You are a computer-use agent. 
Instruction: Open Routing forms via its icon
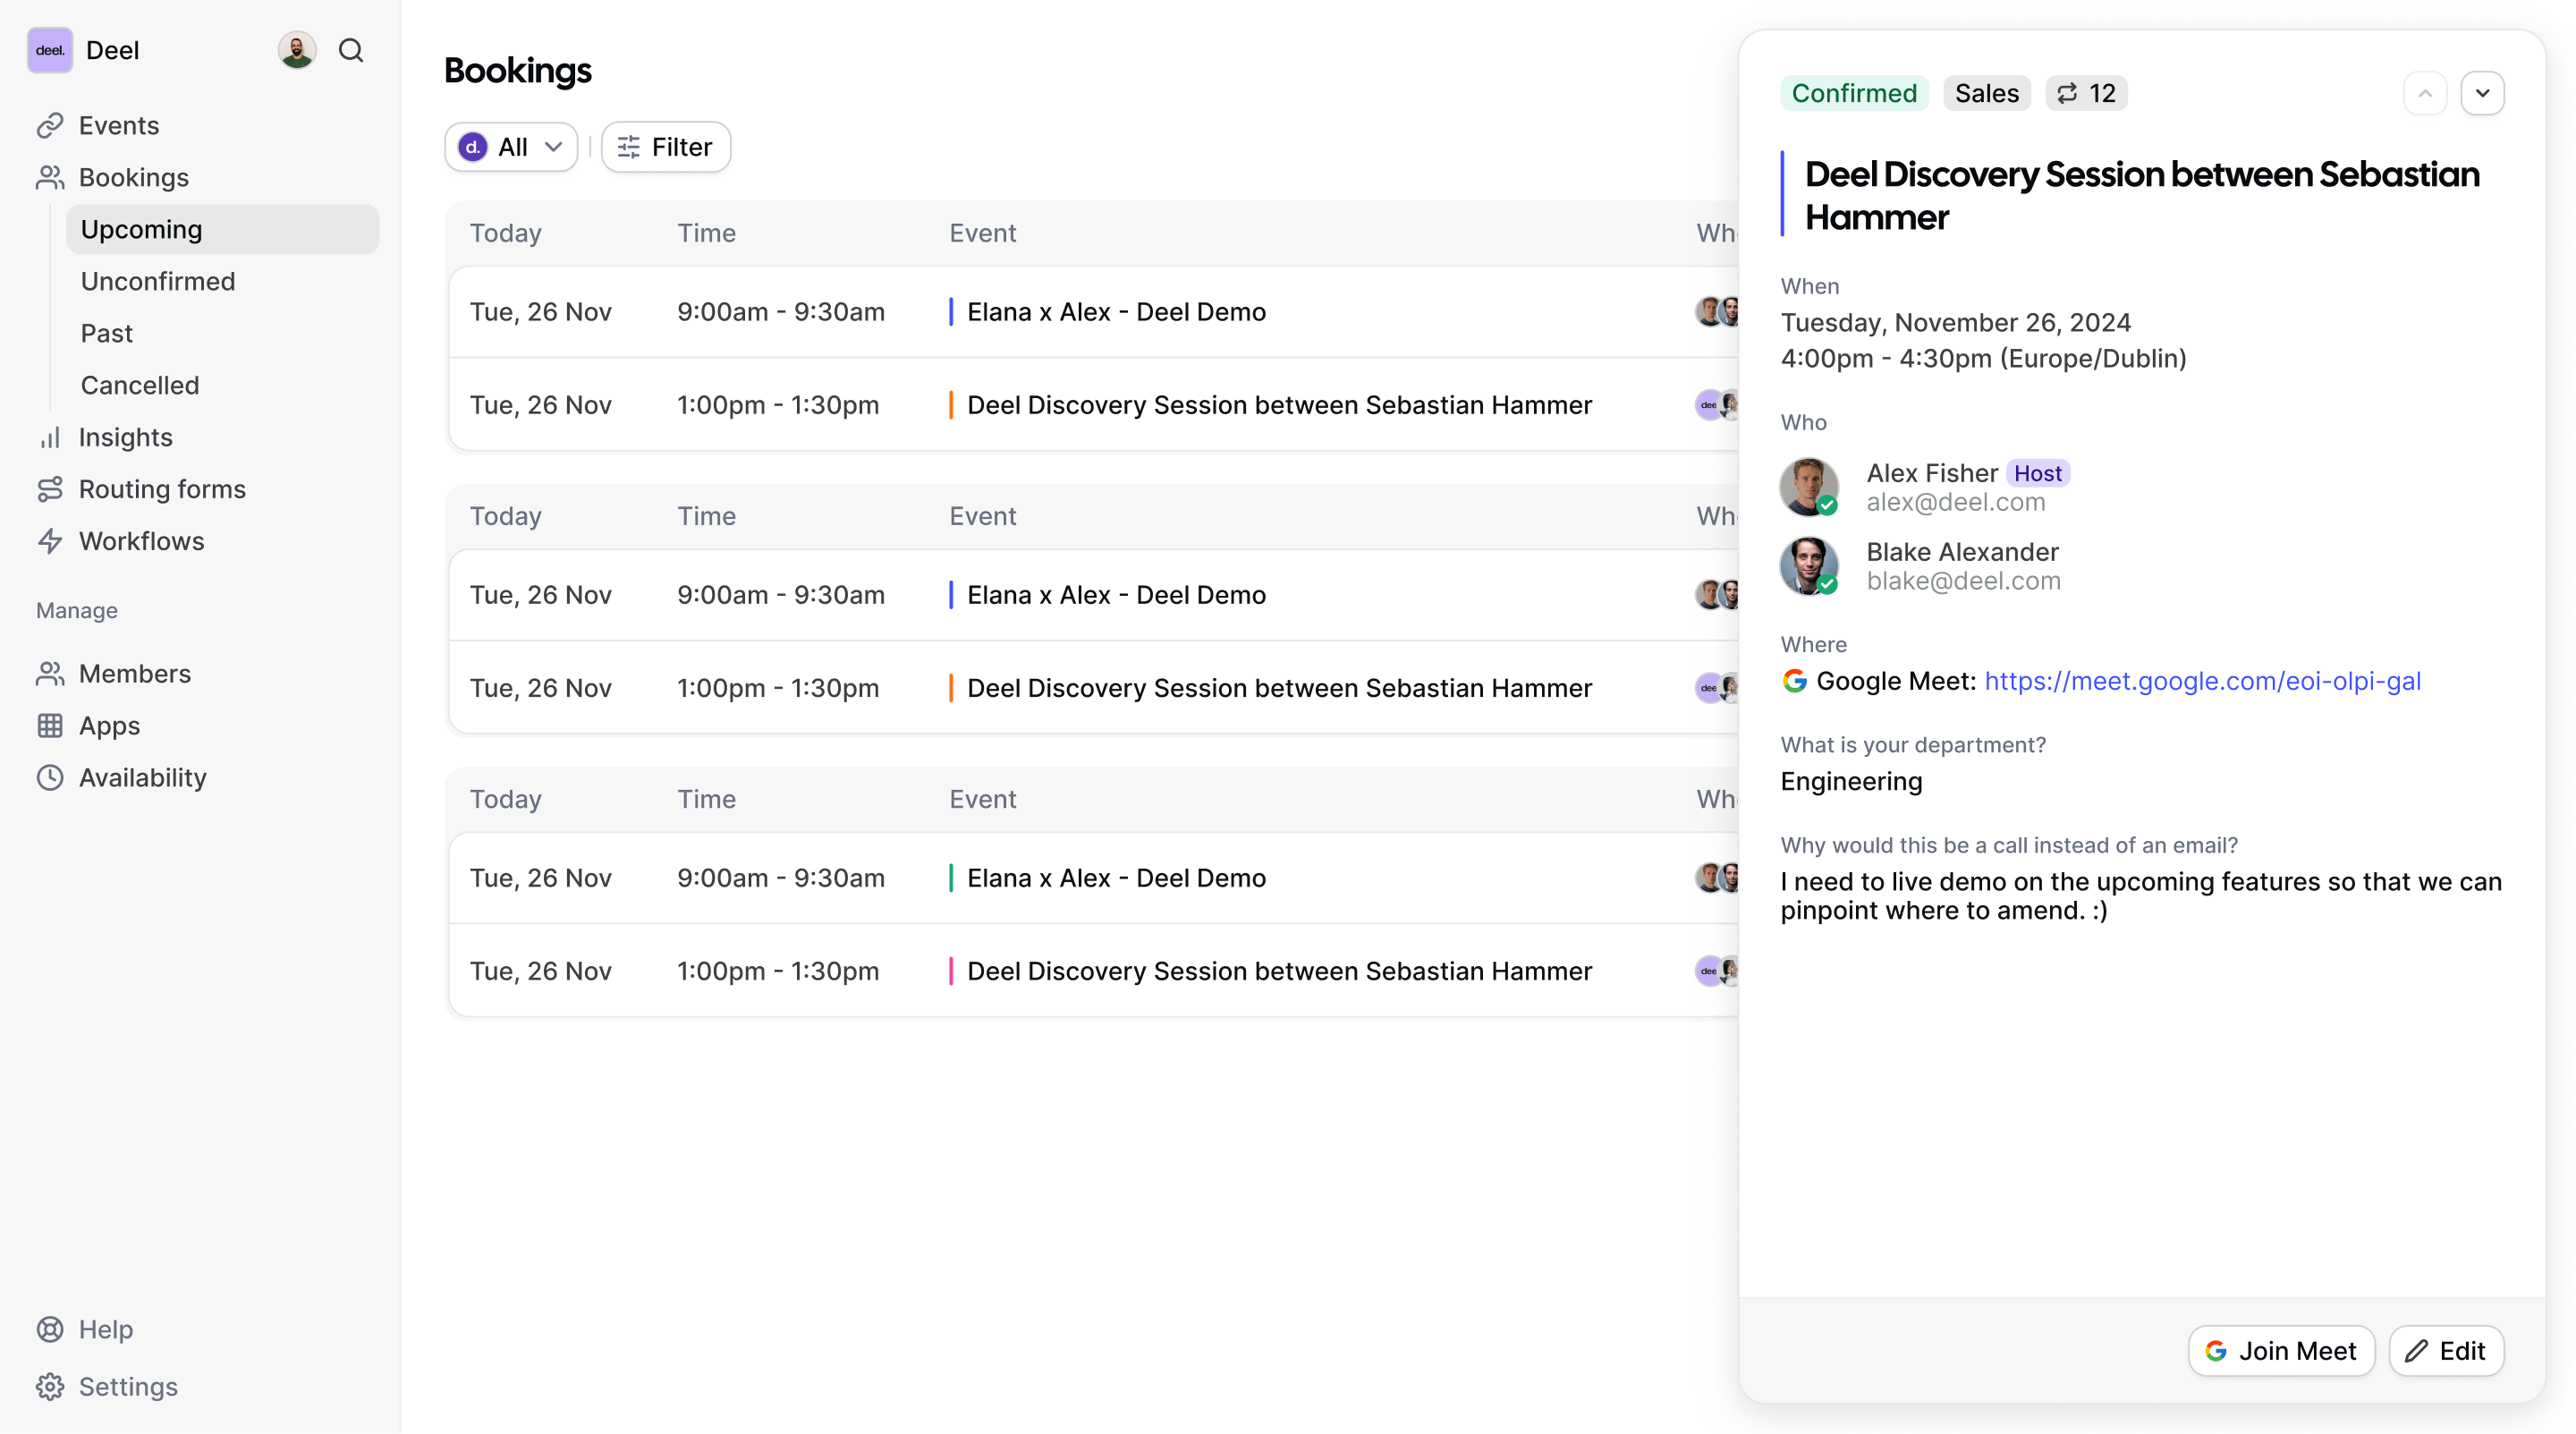coord(50,489)
